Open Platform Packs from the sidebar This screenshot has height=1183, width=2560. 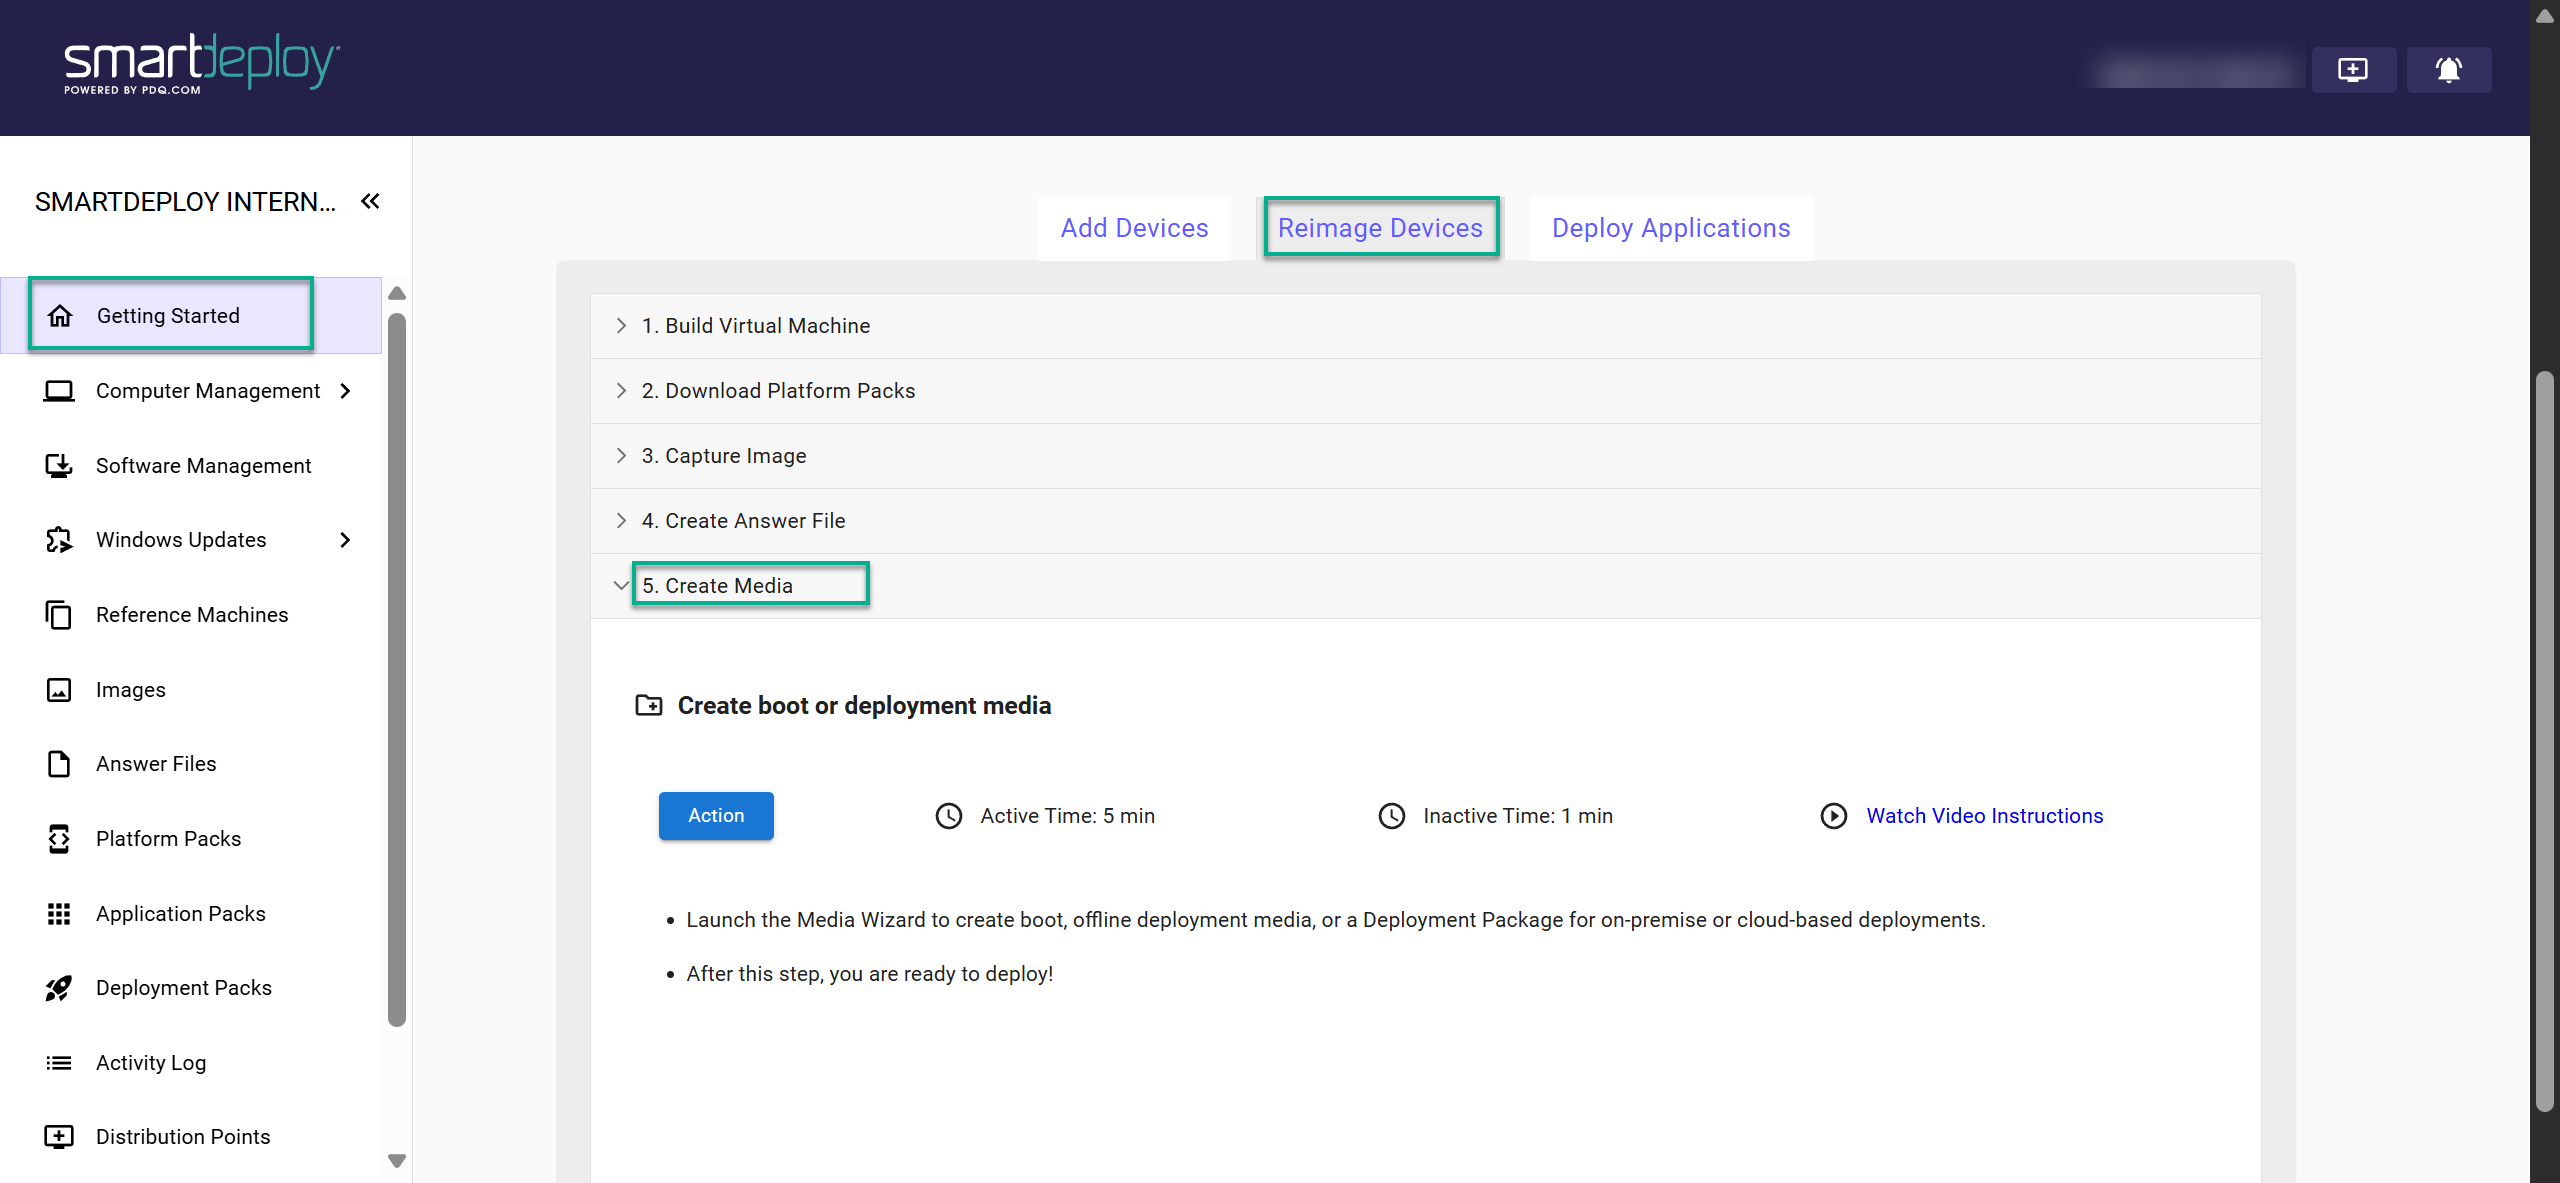pos(168,838)
